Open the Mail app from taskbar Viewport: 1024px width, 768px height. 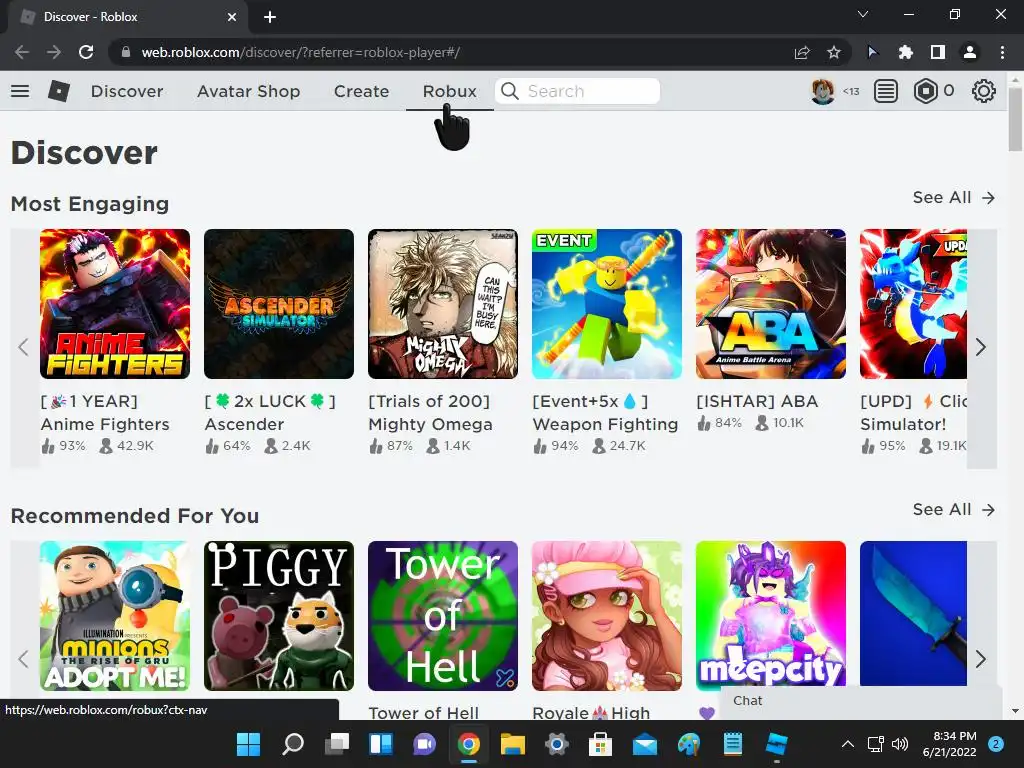coord(645,744)
